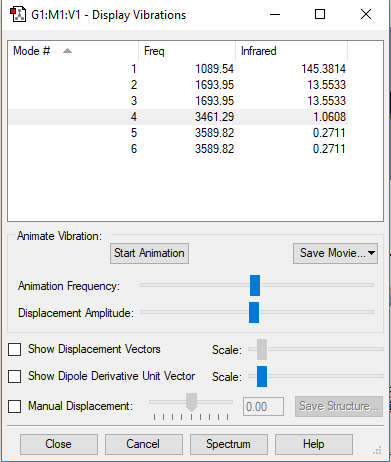
Task: Maximize the Display Vibrations window
Action: [x=320, y=14]
